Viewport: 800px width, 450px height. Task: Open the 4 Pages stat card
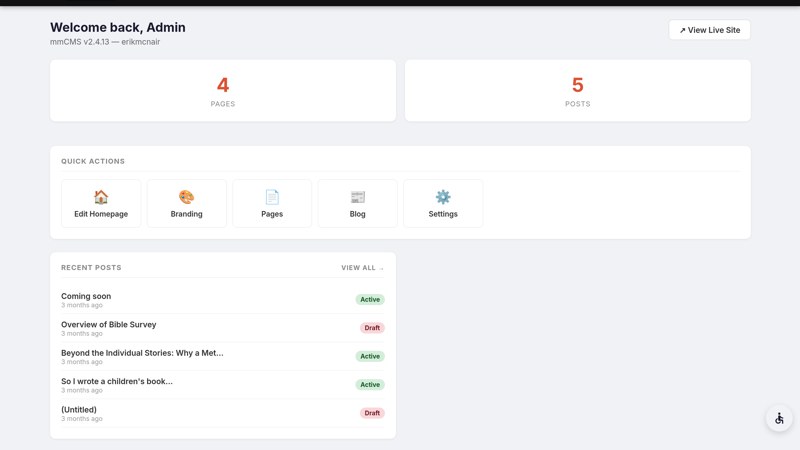point(223,91)
